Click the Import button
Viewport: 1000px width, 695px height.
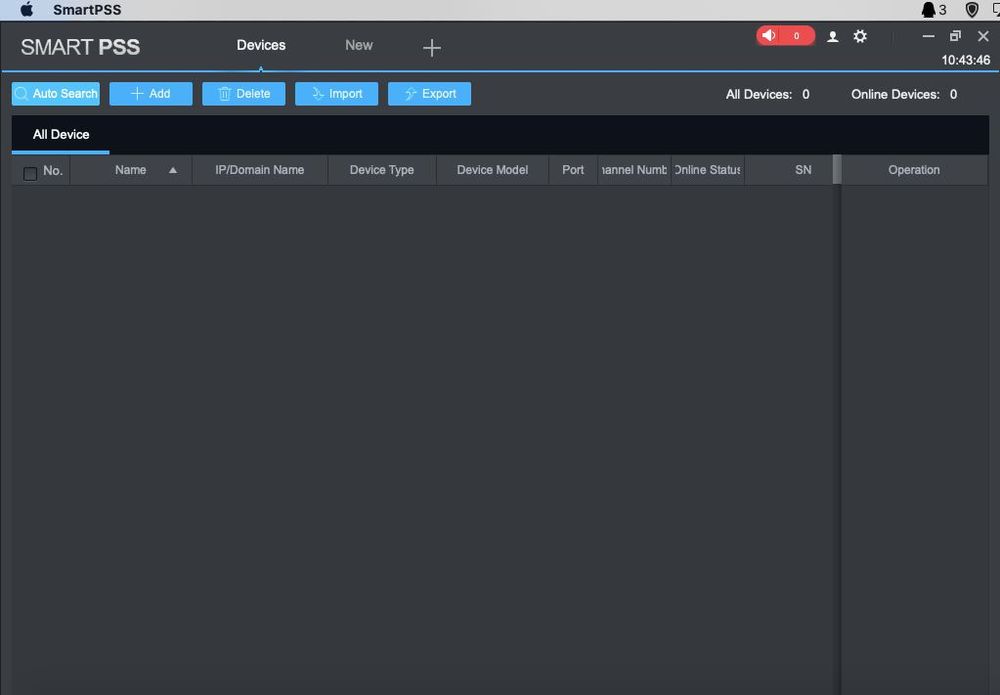[336, 94]
